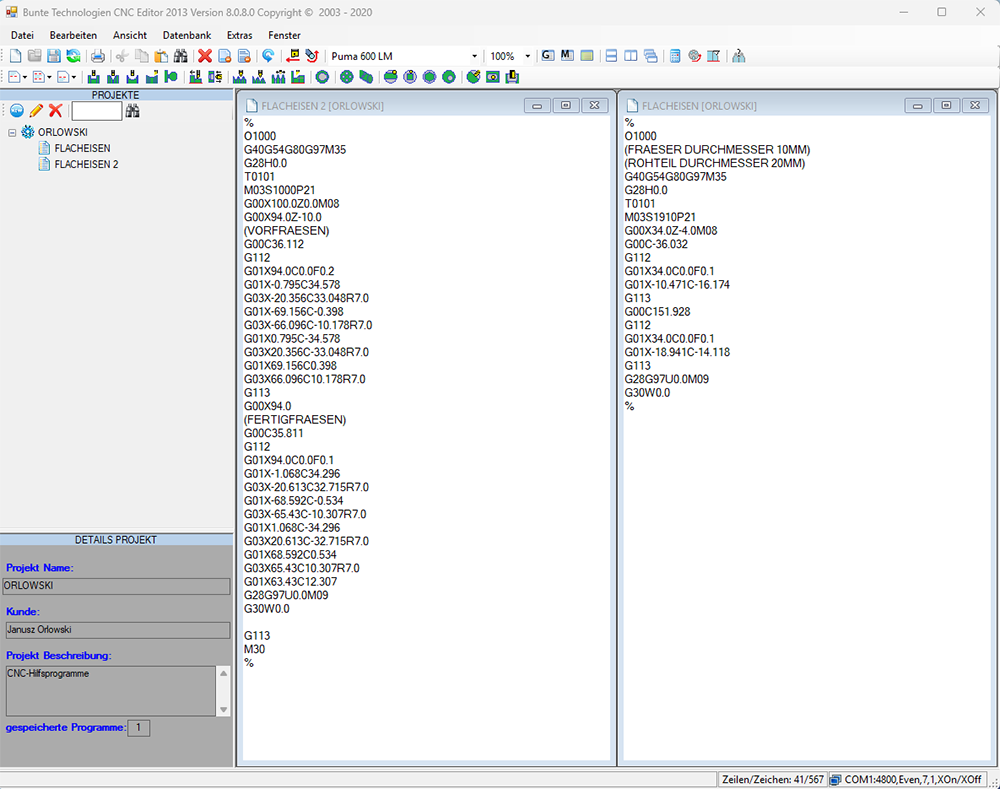Save the program with the floppy disk icon
Viewport: 1000px width, 789px height.
click(x=54, y=56)
